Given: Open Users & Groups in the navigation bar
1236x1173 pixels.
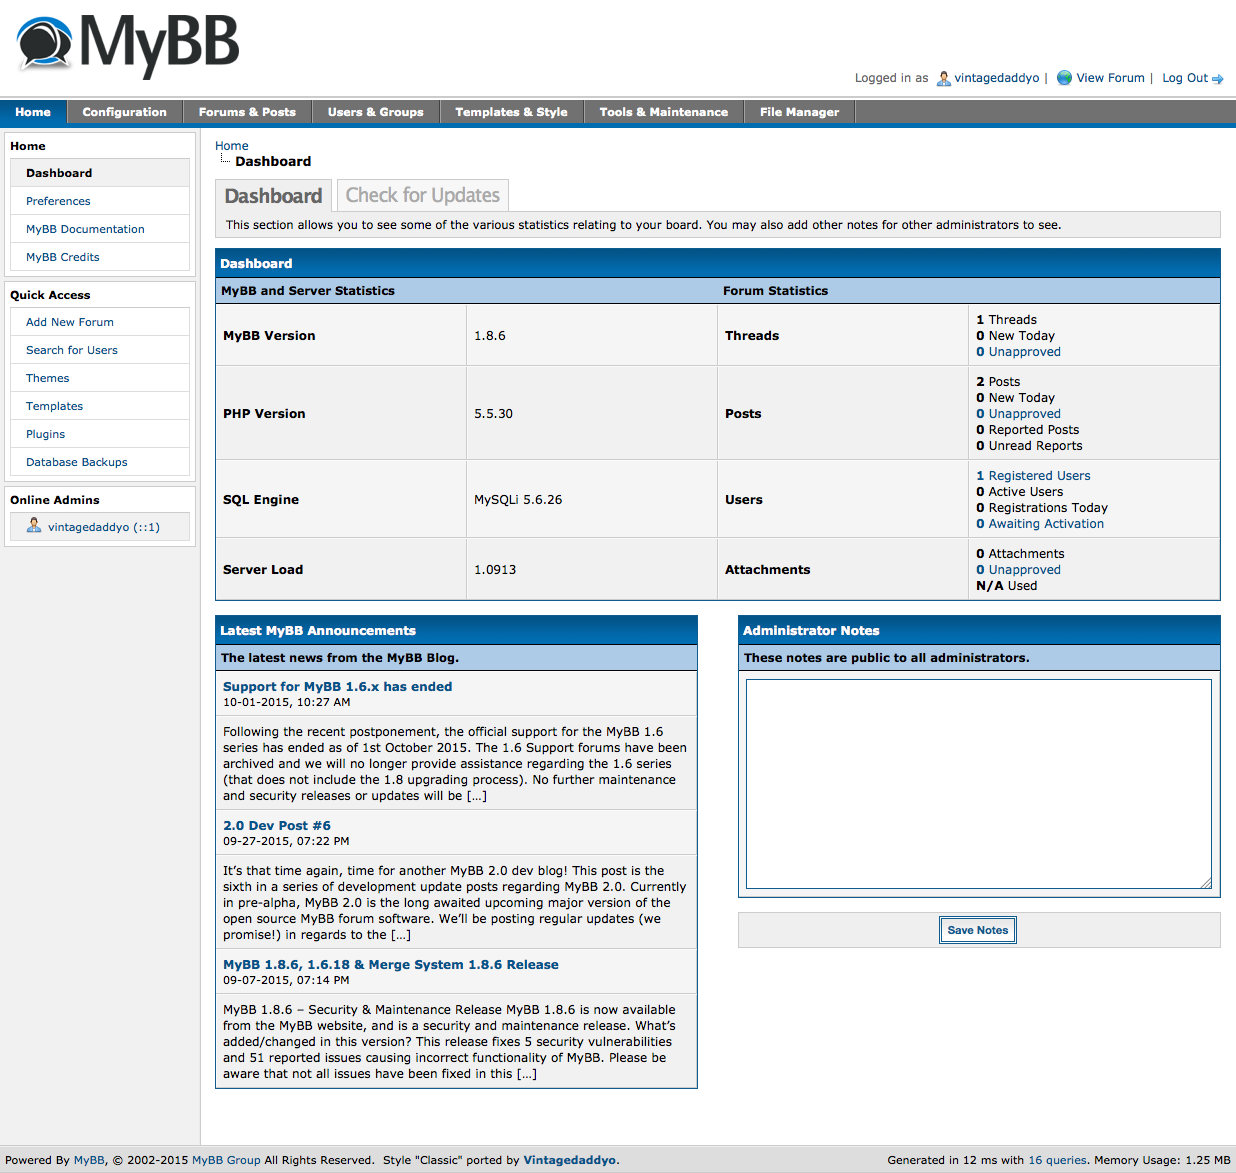Looking at the screenshot, I should point(375,112).
